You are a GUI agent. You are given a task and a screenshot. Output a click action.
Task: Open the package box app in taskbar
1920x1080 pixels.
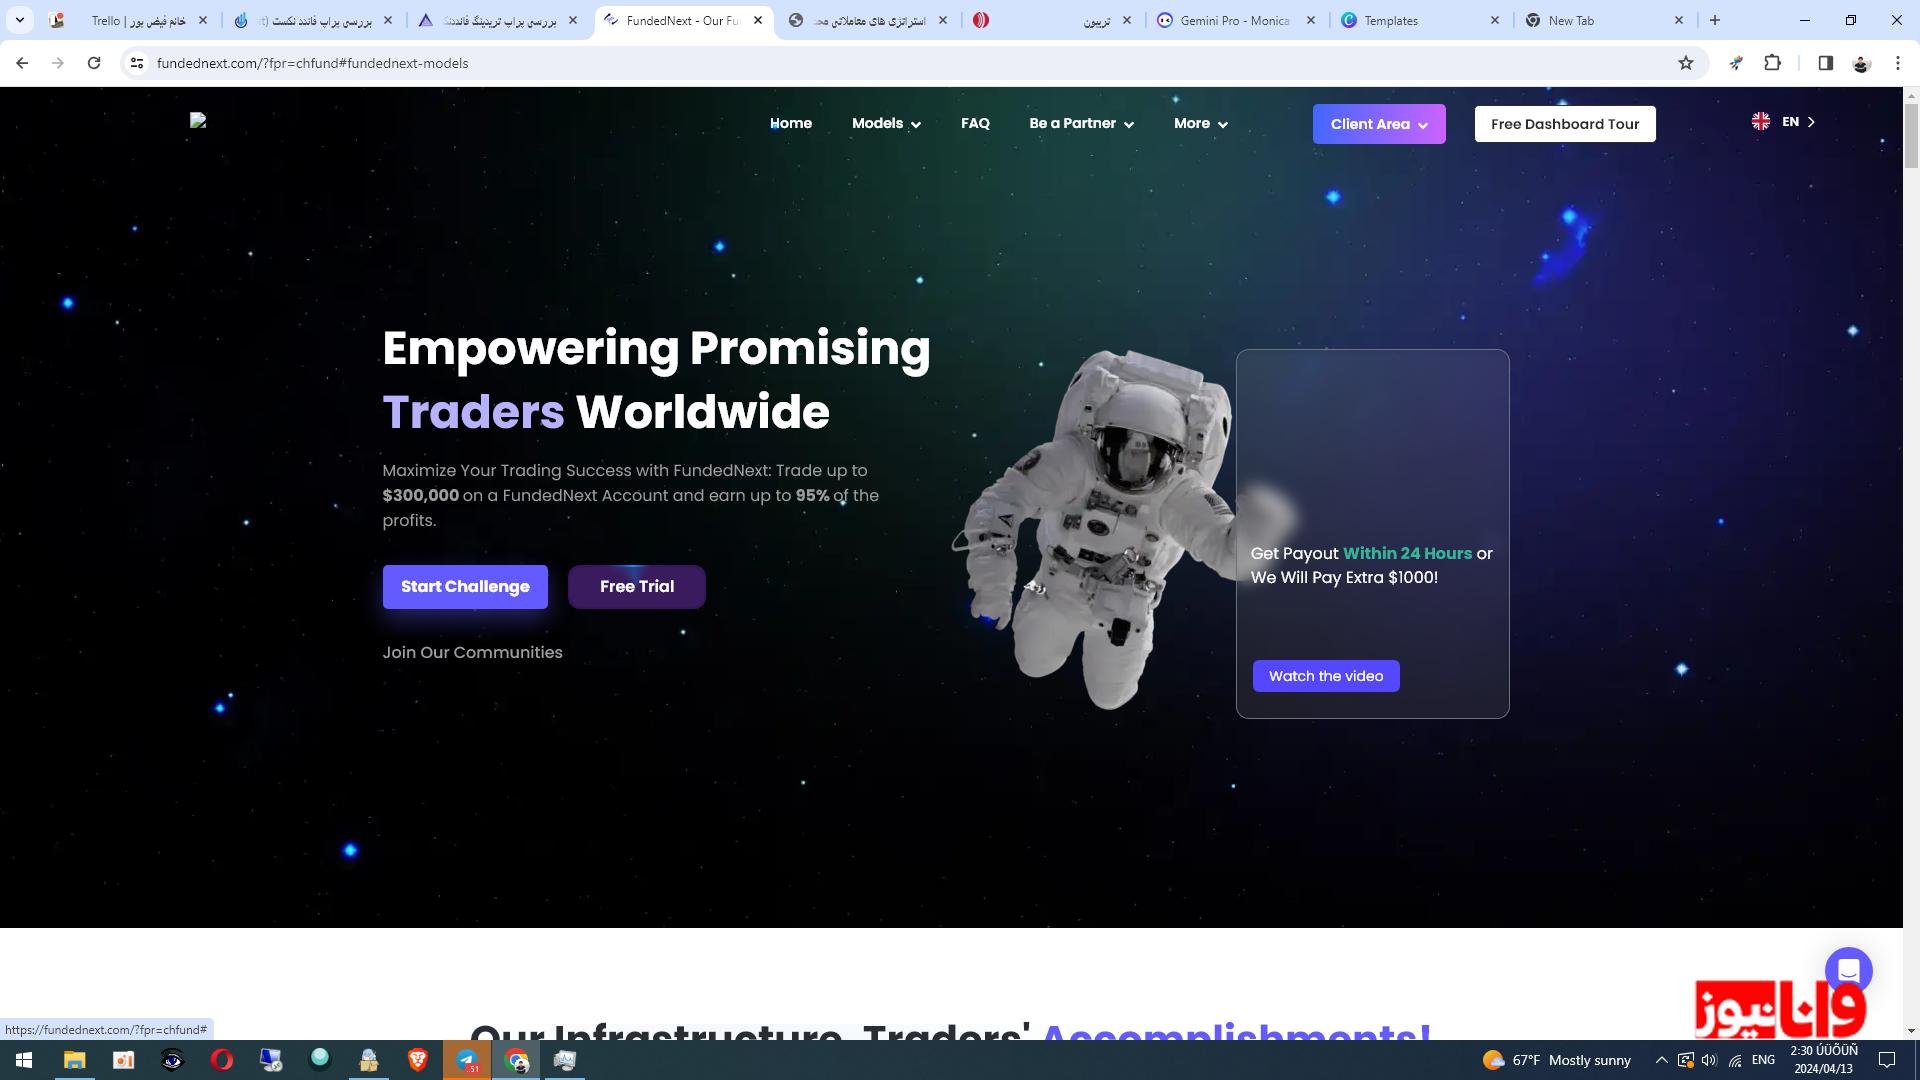click(368, 1060)
